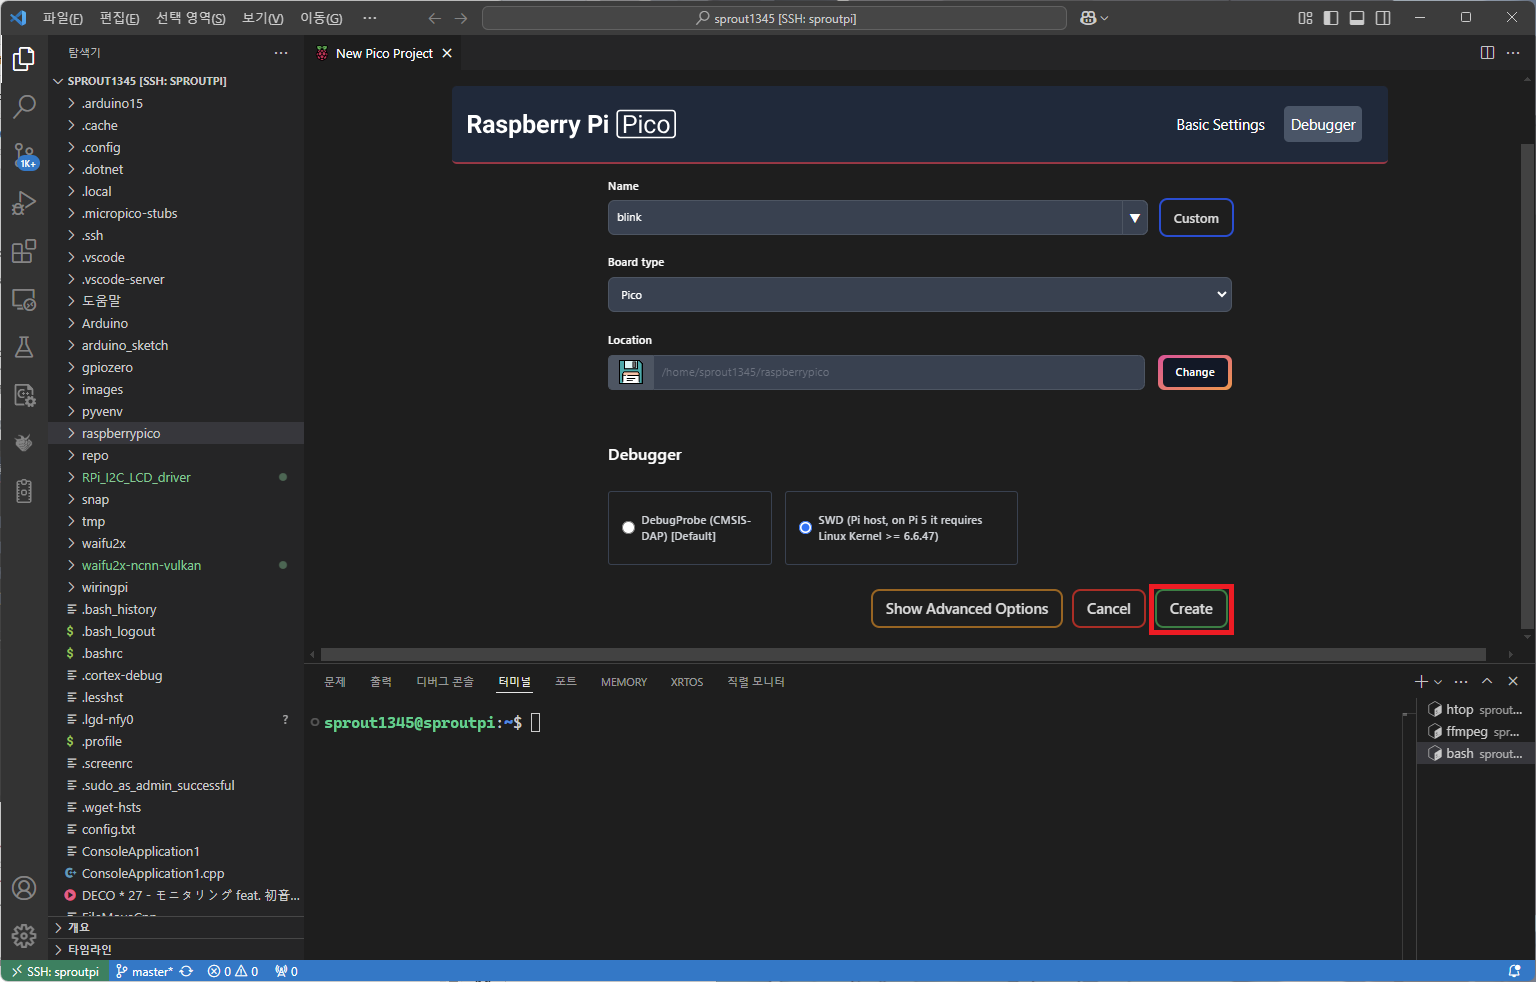Switch to the 문제 panel tab
Screen dimensions: 1536x982
(335, 682)
